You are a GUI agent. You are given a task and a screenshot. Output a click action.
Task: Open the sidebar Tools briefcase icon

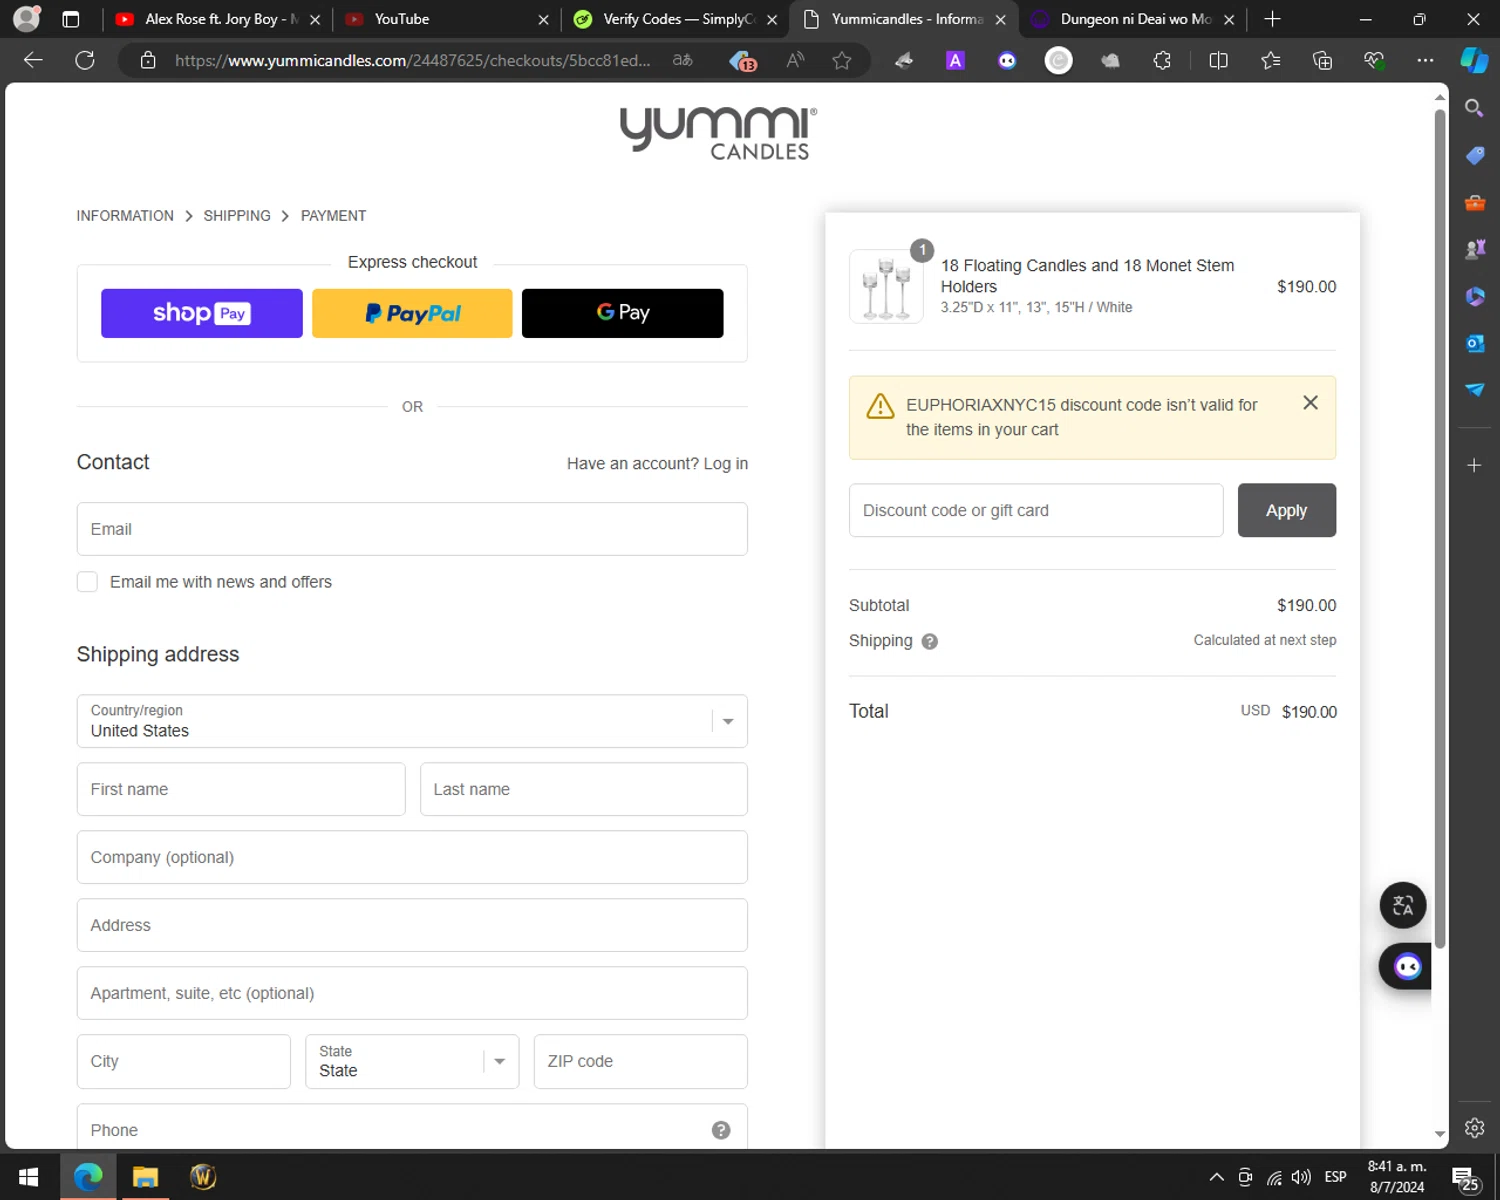tap(1474, 202)
